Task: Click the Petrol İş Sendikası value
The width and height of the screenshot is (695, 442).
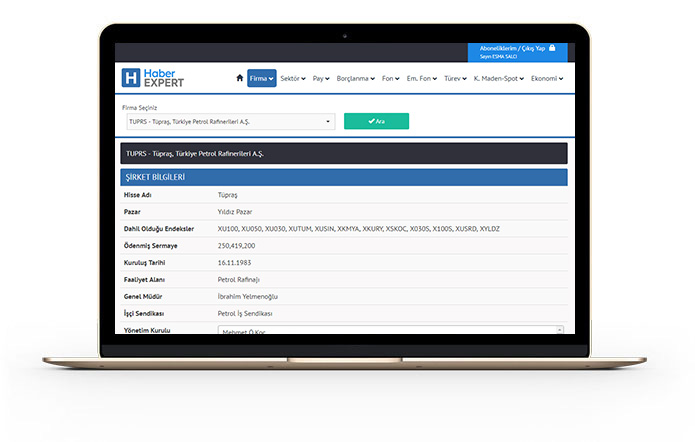Action: (245, 313)
